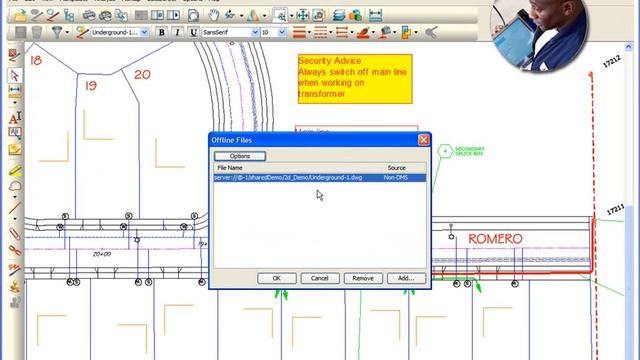Click the rotate page icon
The height and width of the screenshot is (360, 640).
[193, 16]
